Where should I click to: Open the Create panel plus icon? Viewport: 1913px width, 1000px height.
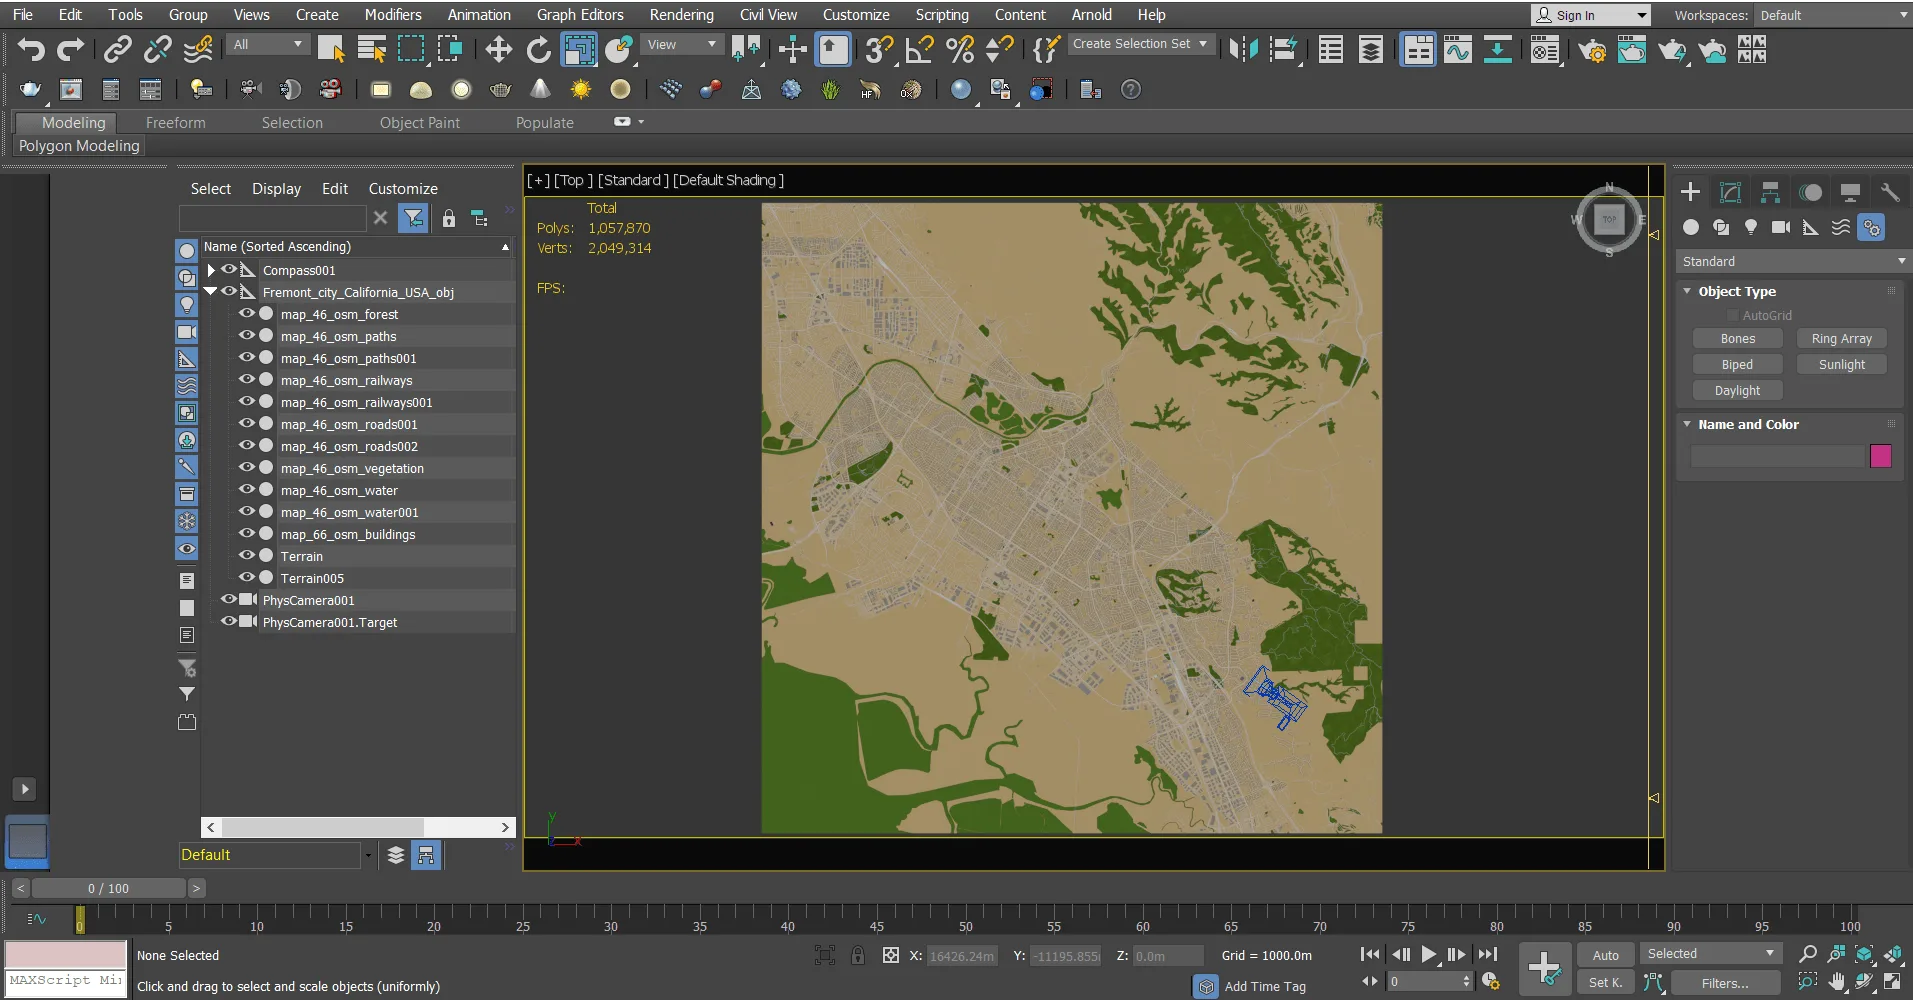pos(1690,192)
